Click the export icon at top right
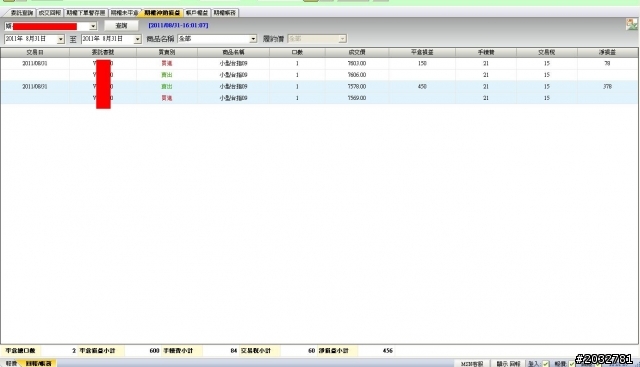 pyautogui.click(x=632, y=24)
